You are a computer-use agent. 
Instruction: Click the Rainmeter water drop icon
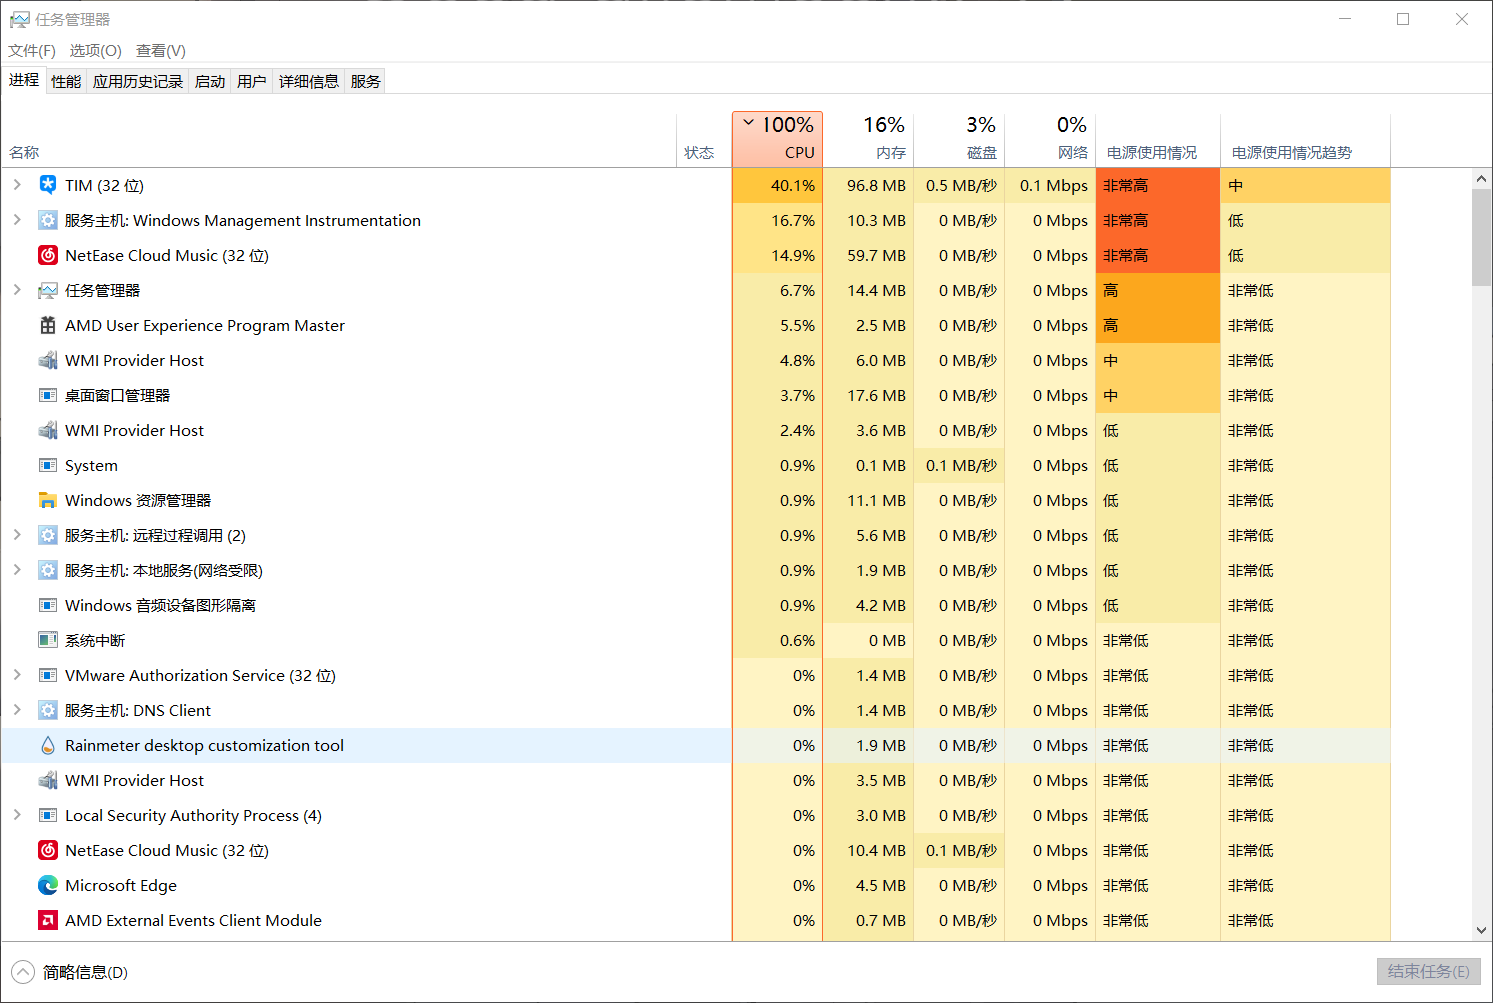pos(47,745)
